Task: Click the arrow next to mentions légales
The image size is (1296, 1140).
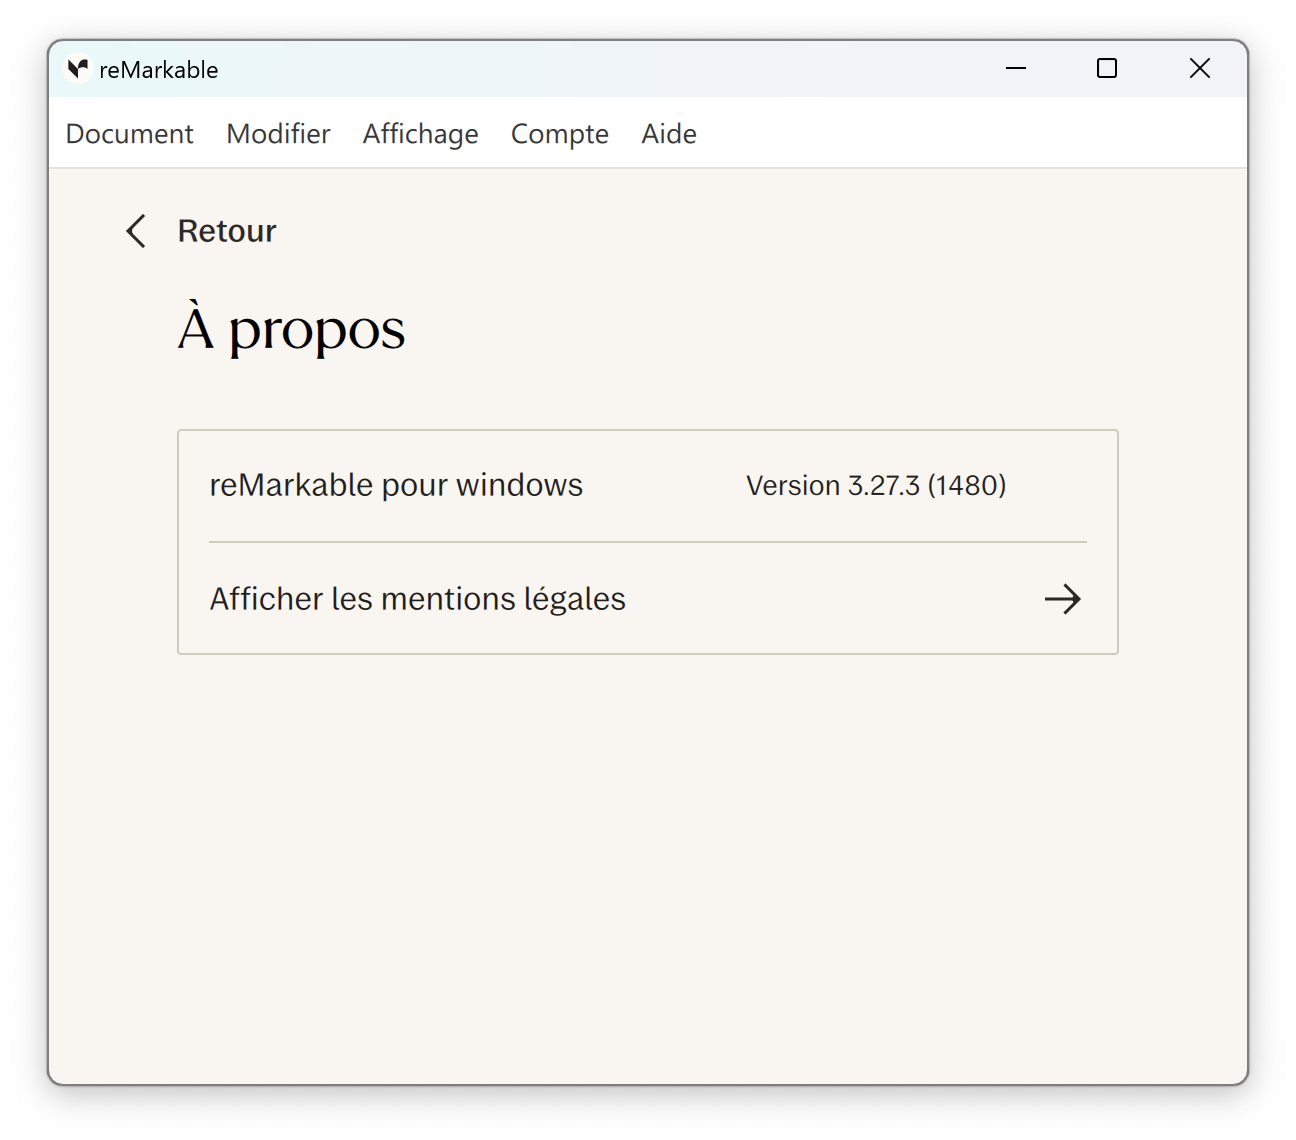Action: [x=1063, y=599]
